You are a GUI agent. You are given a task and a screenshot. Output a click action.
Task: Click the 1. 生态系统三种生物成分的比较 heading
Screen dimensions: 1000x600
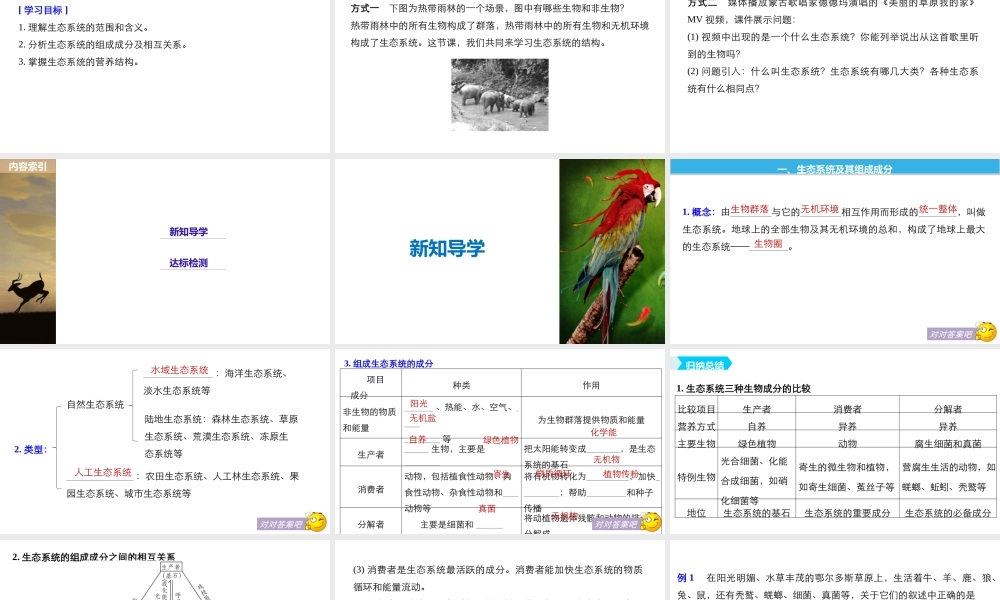click(x=744, y=388)
